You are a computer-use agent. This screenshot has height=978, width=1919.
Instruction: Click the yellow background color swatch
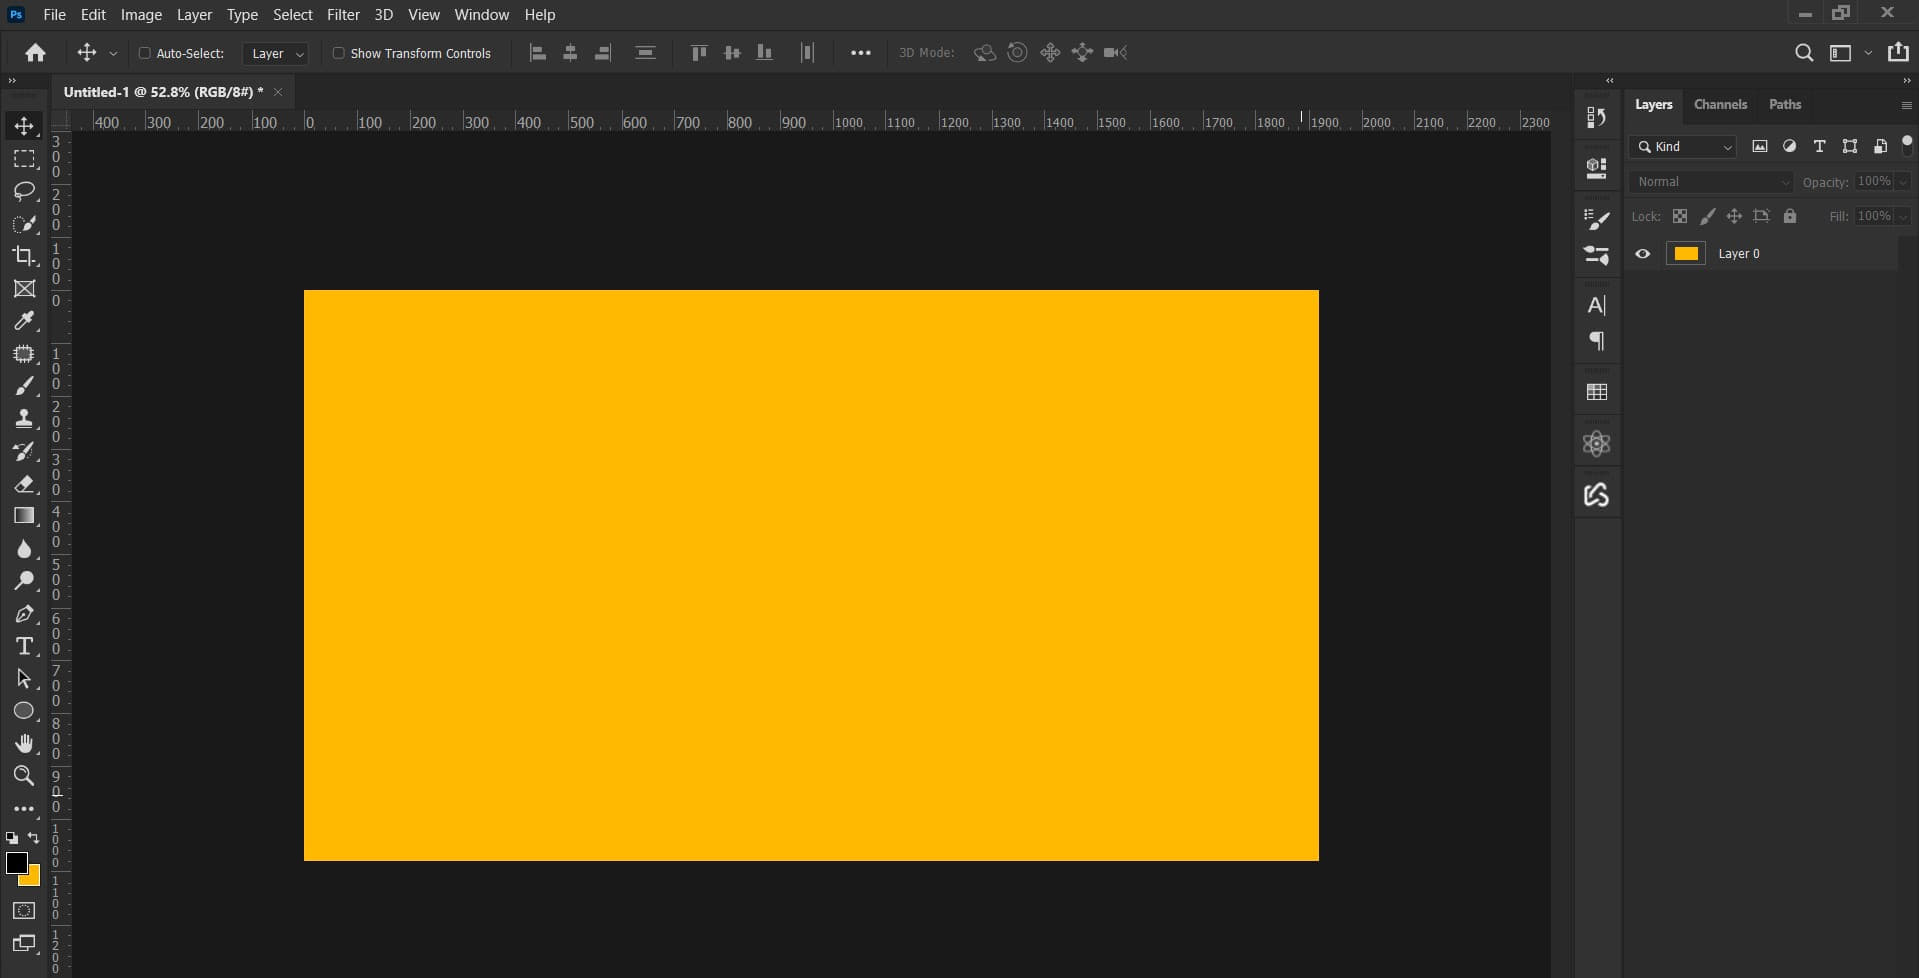click(33, 879)
